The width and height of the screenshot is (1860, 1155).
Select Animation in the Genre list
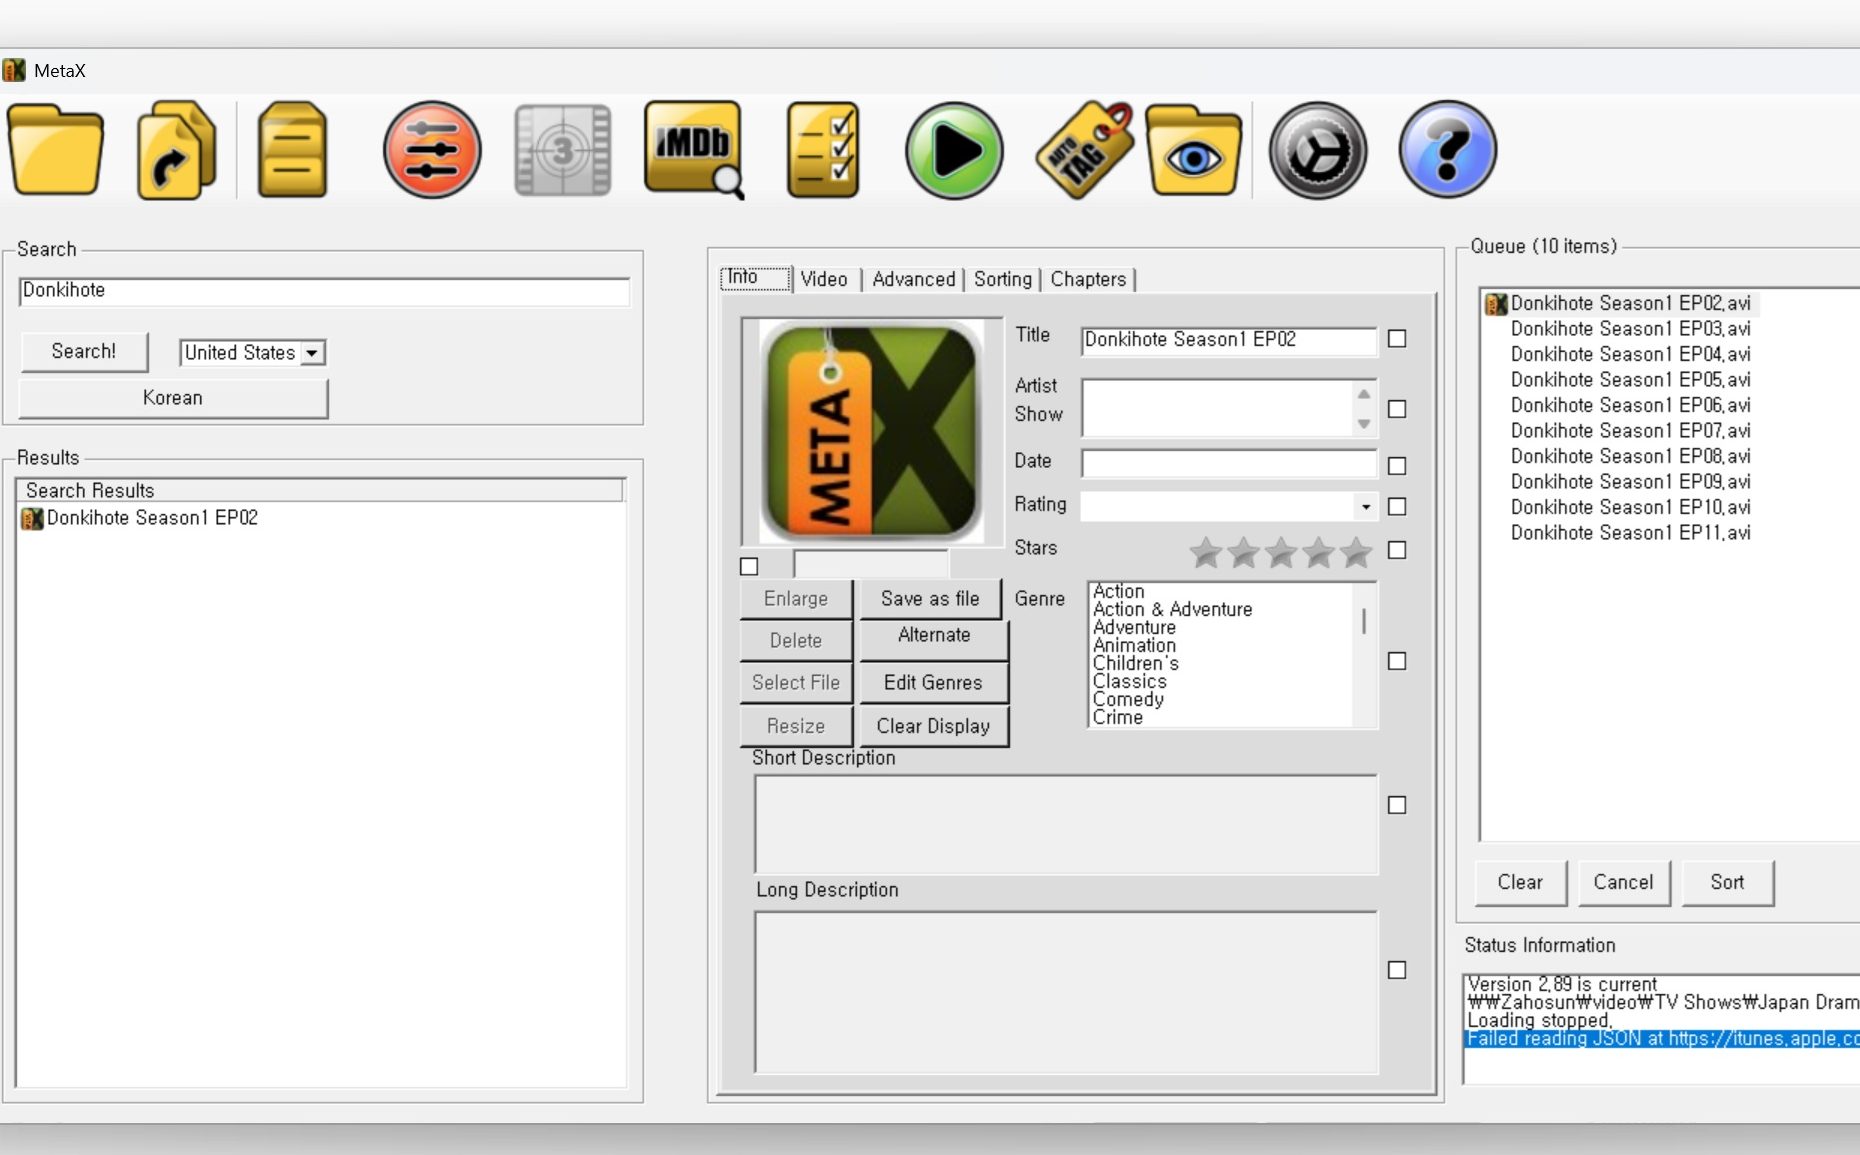(1134, 645)
